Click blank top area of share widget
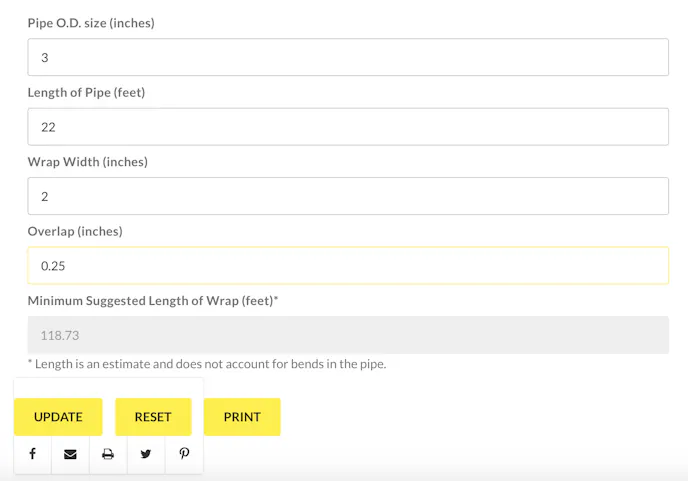Viewport: 688px width, 481px height. (108, 386)
